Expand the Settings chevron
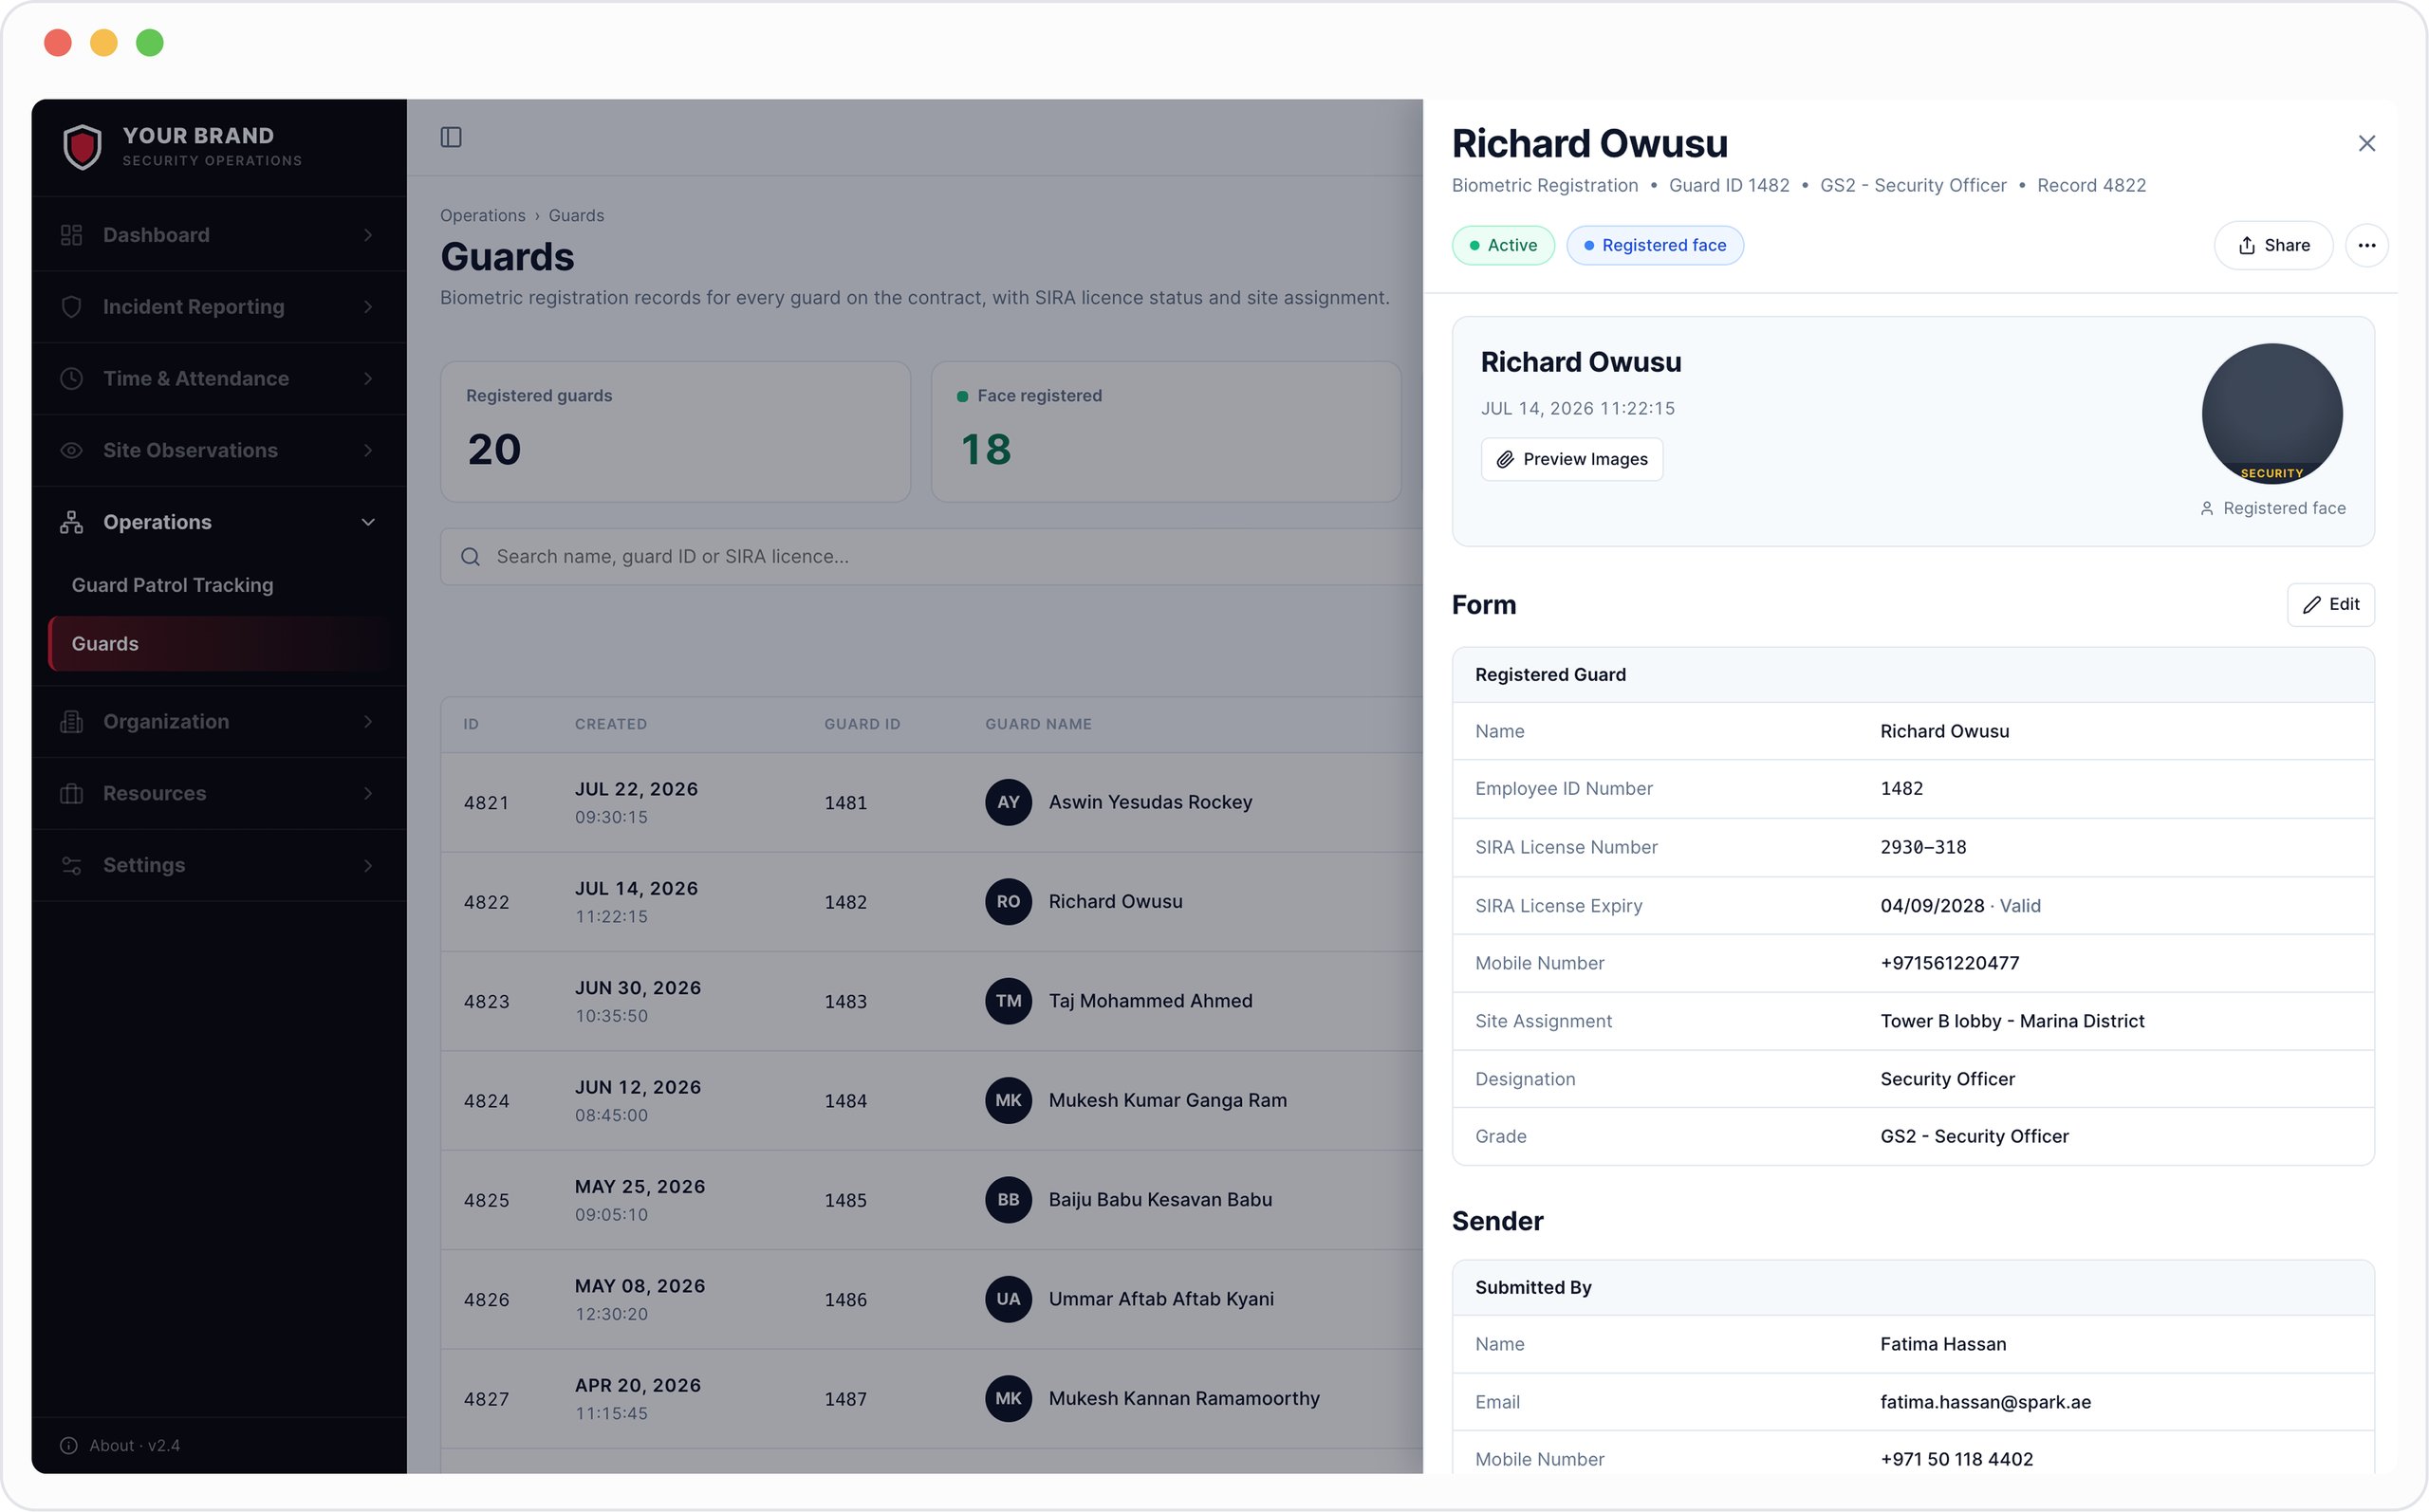The width and height of the screenshot is (2429, 1512). pos(368,865)
